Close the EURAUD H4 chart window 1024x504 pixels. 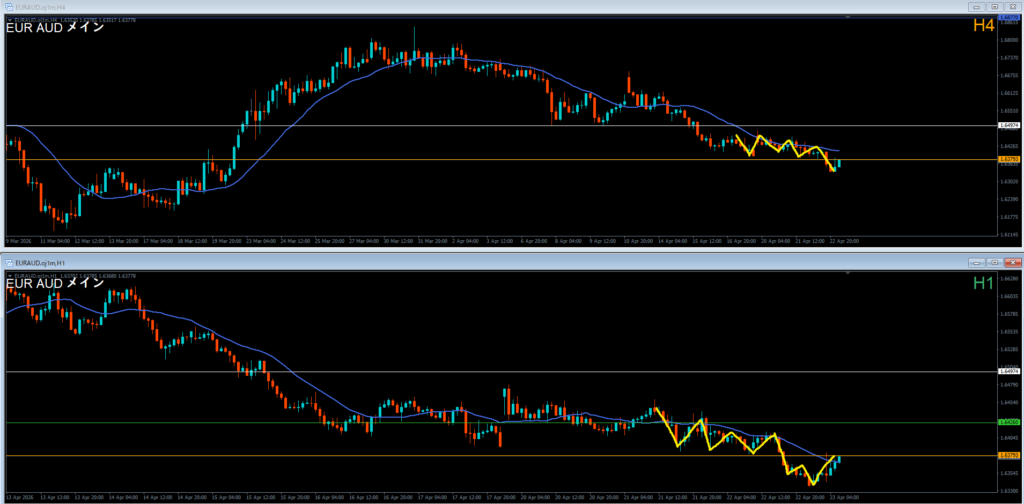1011,6
